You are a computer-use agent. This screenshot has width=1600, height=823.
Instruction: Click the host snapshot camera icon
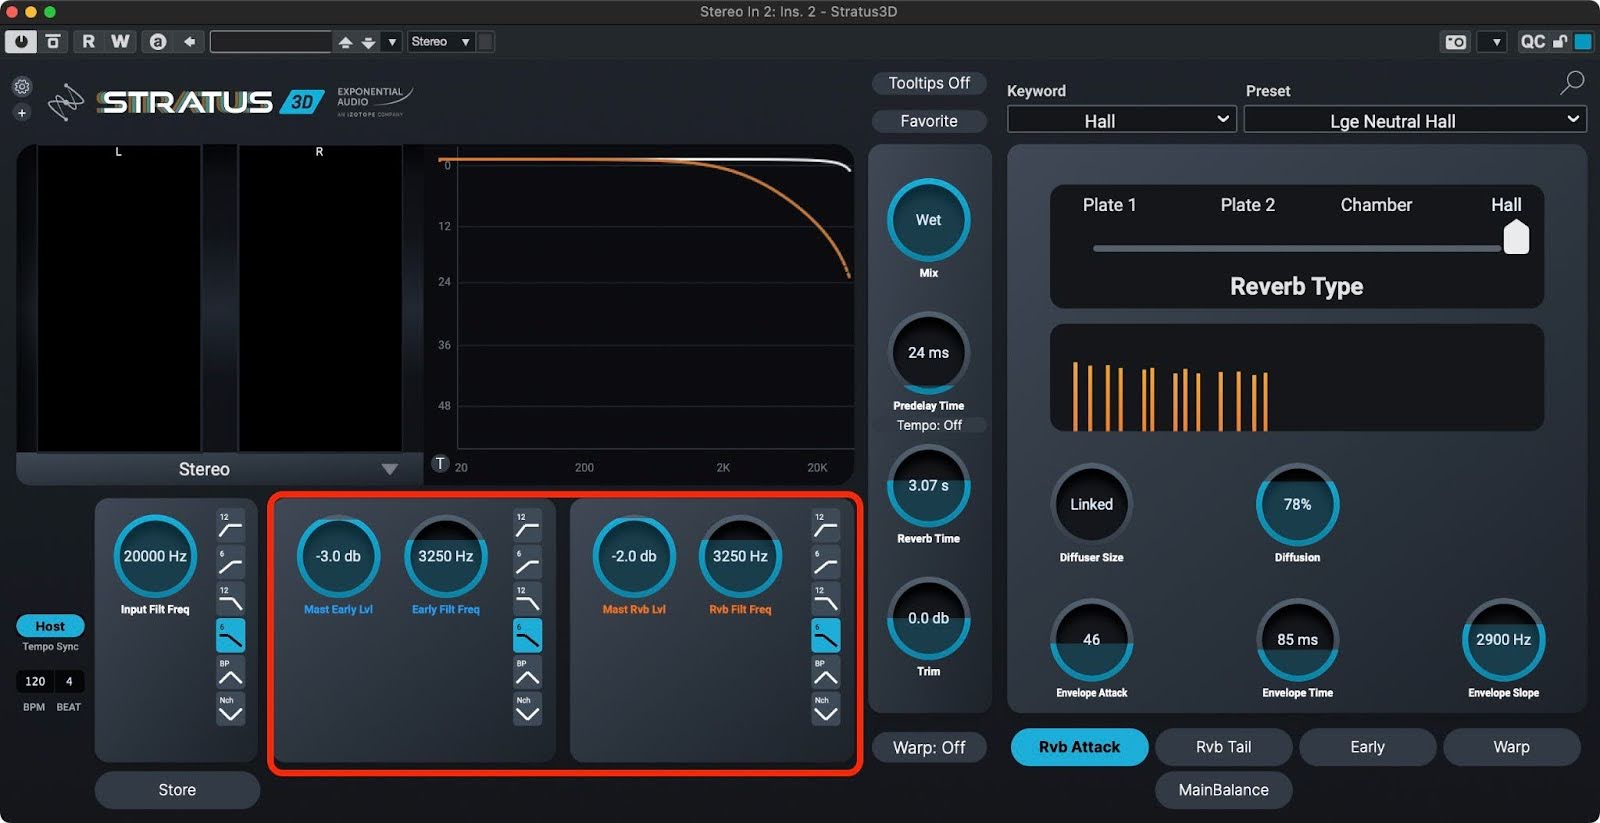point(1456,42)
